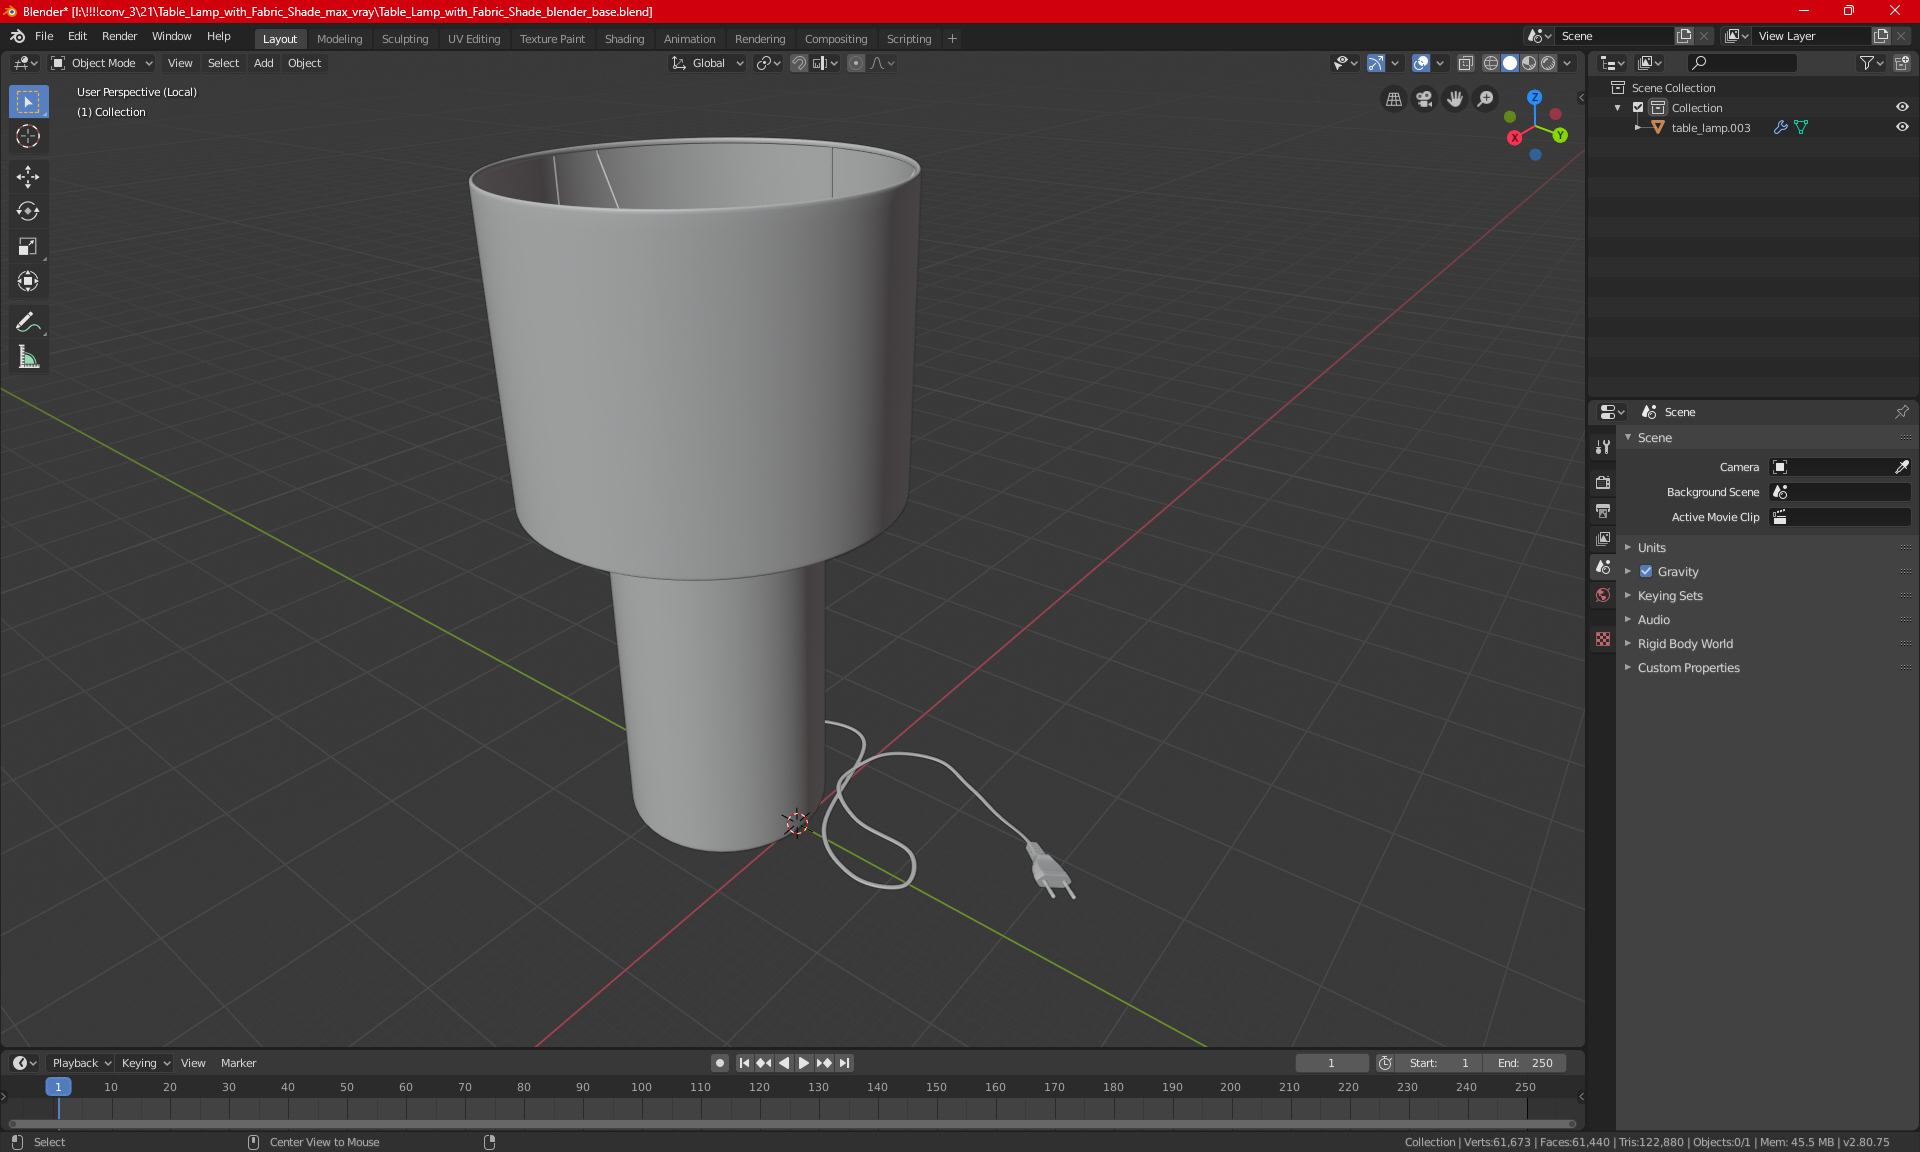
Task: Open the View Layer properties tab
Action: pyautogui.click(x=1603, y=539)
